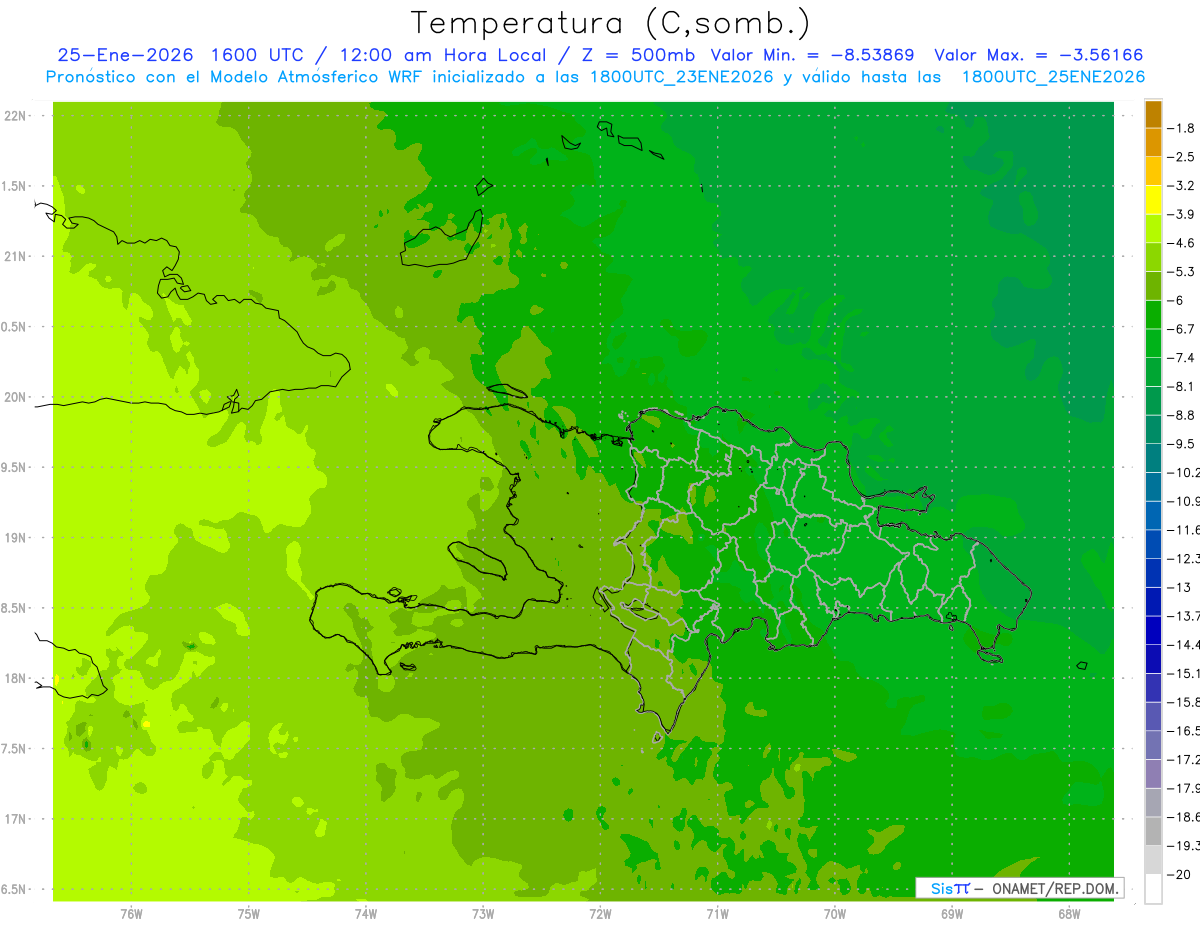Click the '-1.8' color scale label

coord(1181,128)
